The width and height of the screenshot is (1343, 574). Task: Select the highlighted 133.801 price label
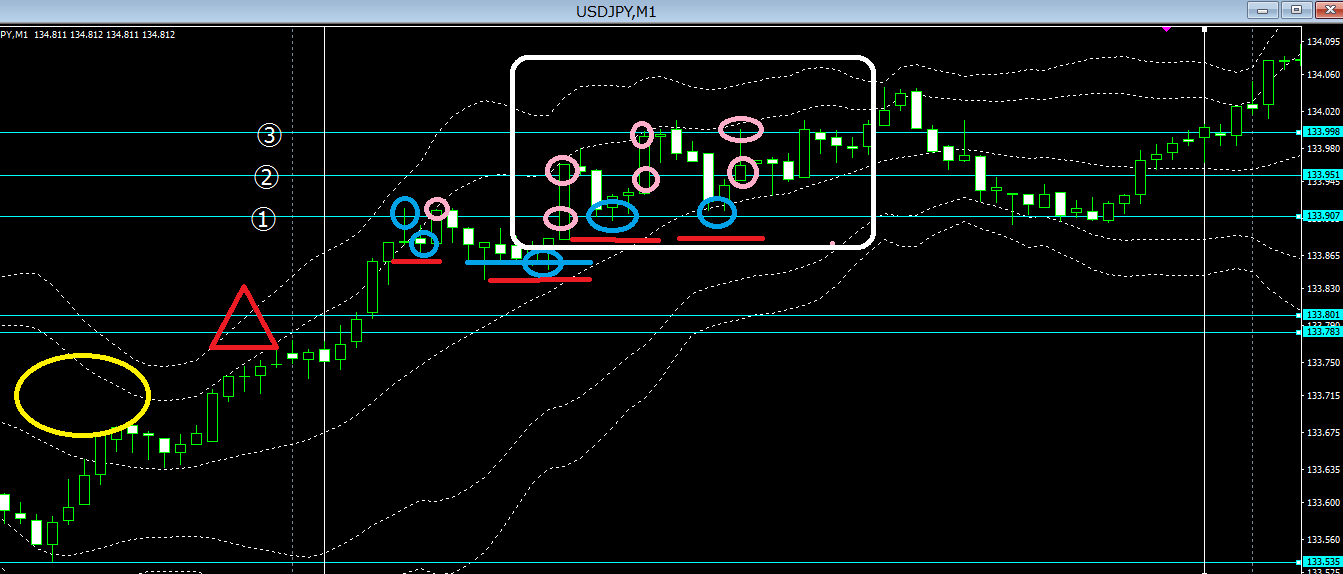[1324, 315]
